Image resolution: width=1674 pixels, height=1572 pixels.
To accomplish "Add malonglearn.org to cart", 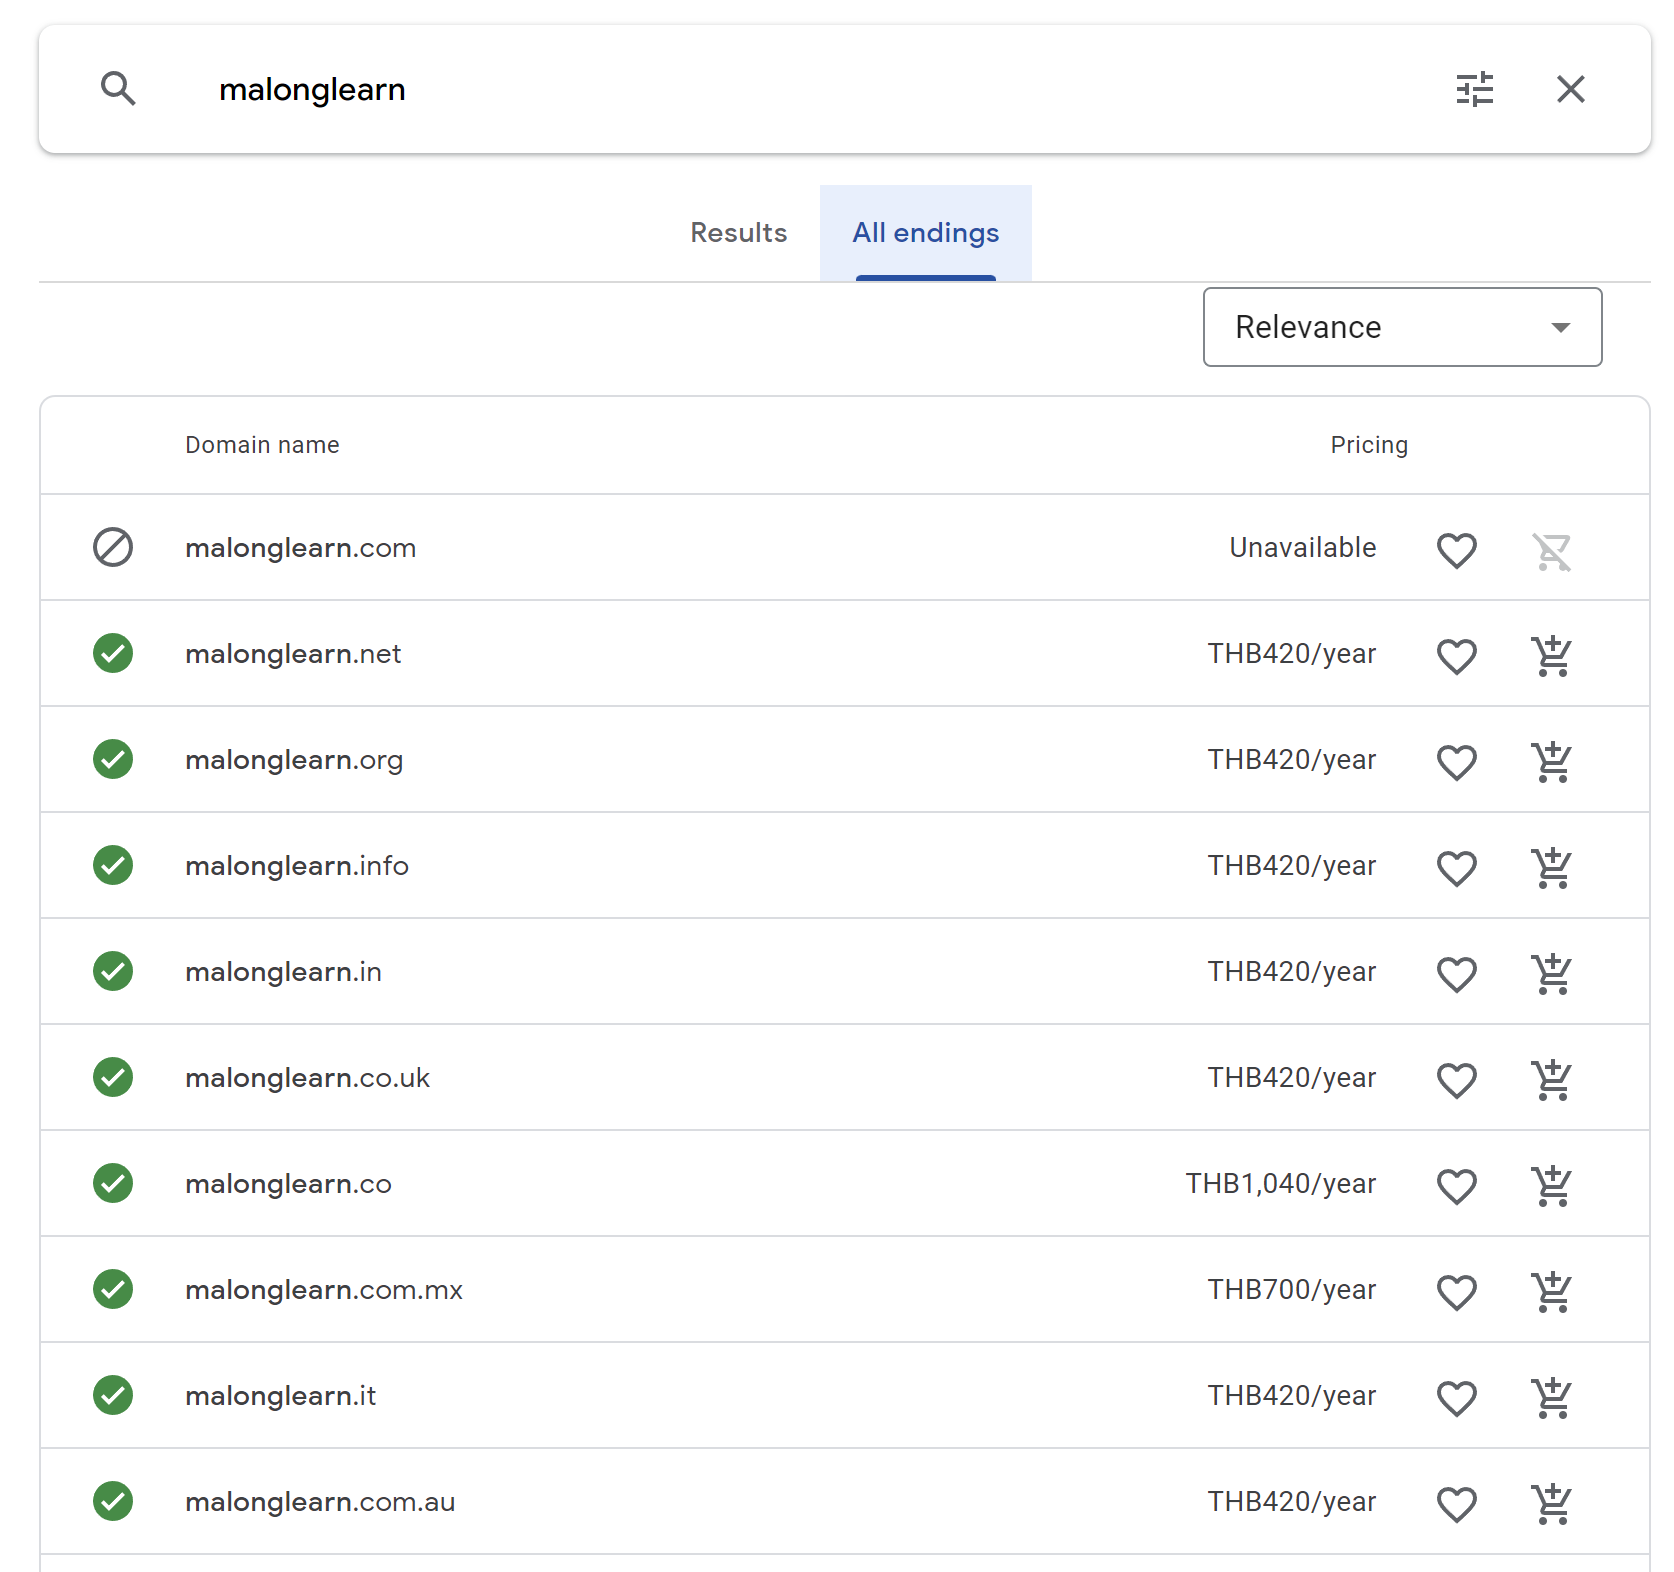I will [x=1552, y=762].
